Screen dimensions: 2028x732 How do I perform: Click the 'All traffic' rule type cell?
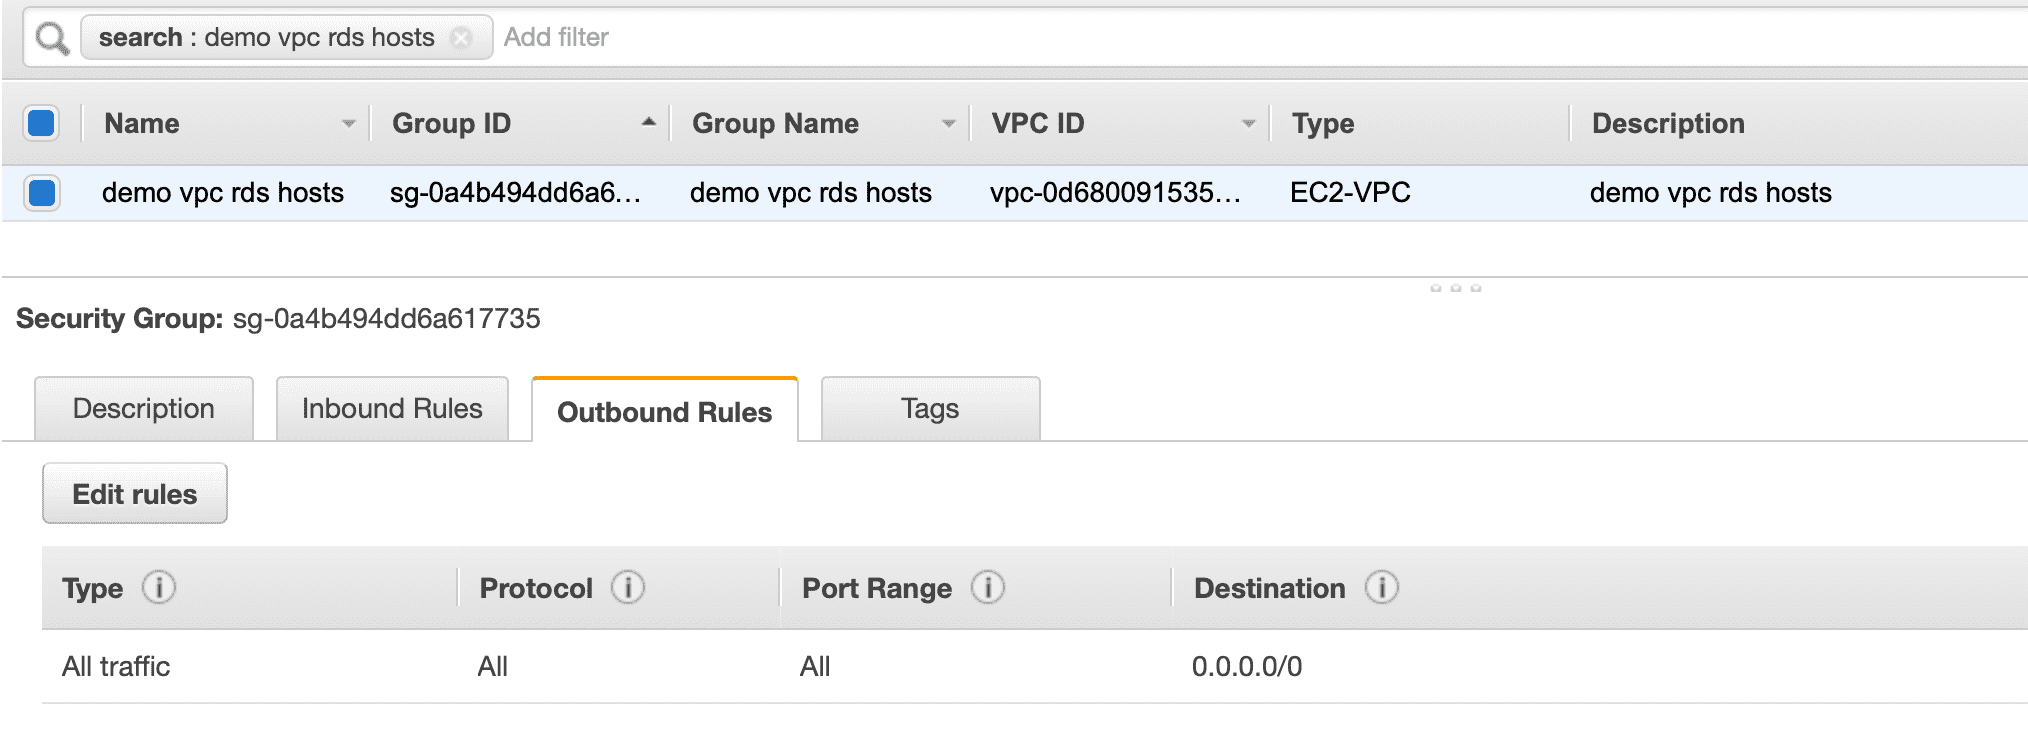coord(116,666)
